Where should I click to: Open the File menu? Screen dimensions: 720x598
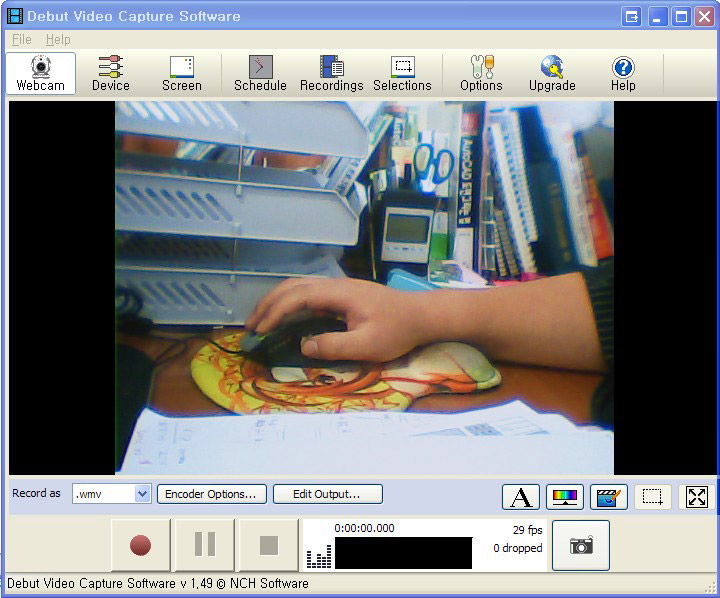[22, 40]
